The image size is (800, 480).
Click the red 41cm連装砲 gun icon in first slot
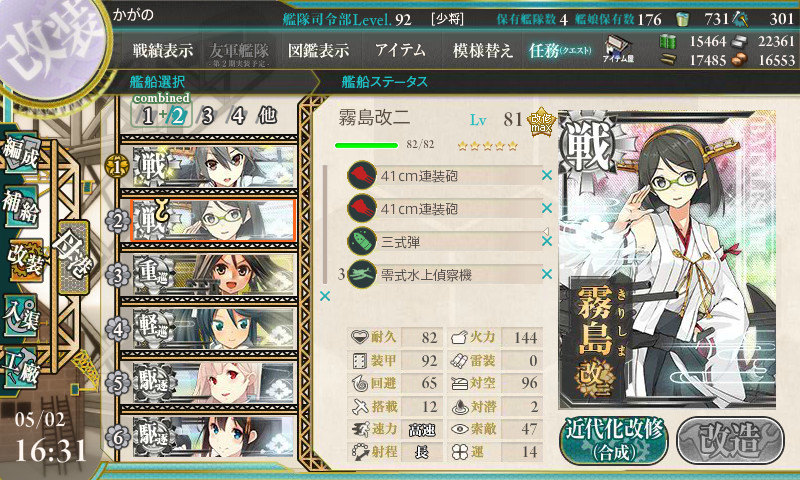362,175
